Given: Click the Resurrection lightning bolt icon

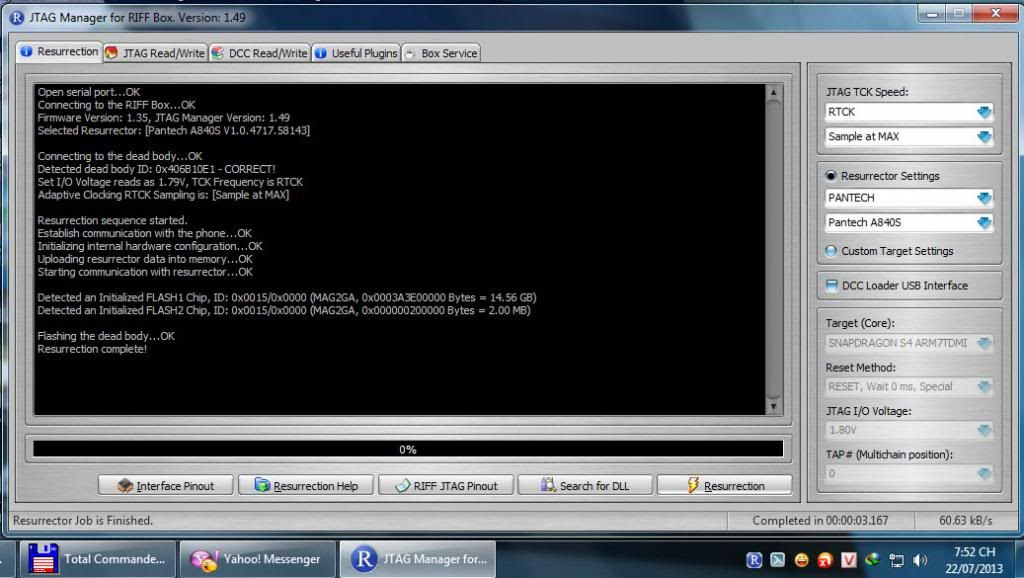Looking at the screenshot, I should pyautogui.click(x=693, y=485).
